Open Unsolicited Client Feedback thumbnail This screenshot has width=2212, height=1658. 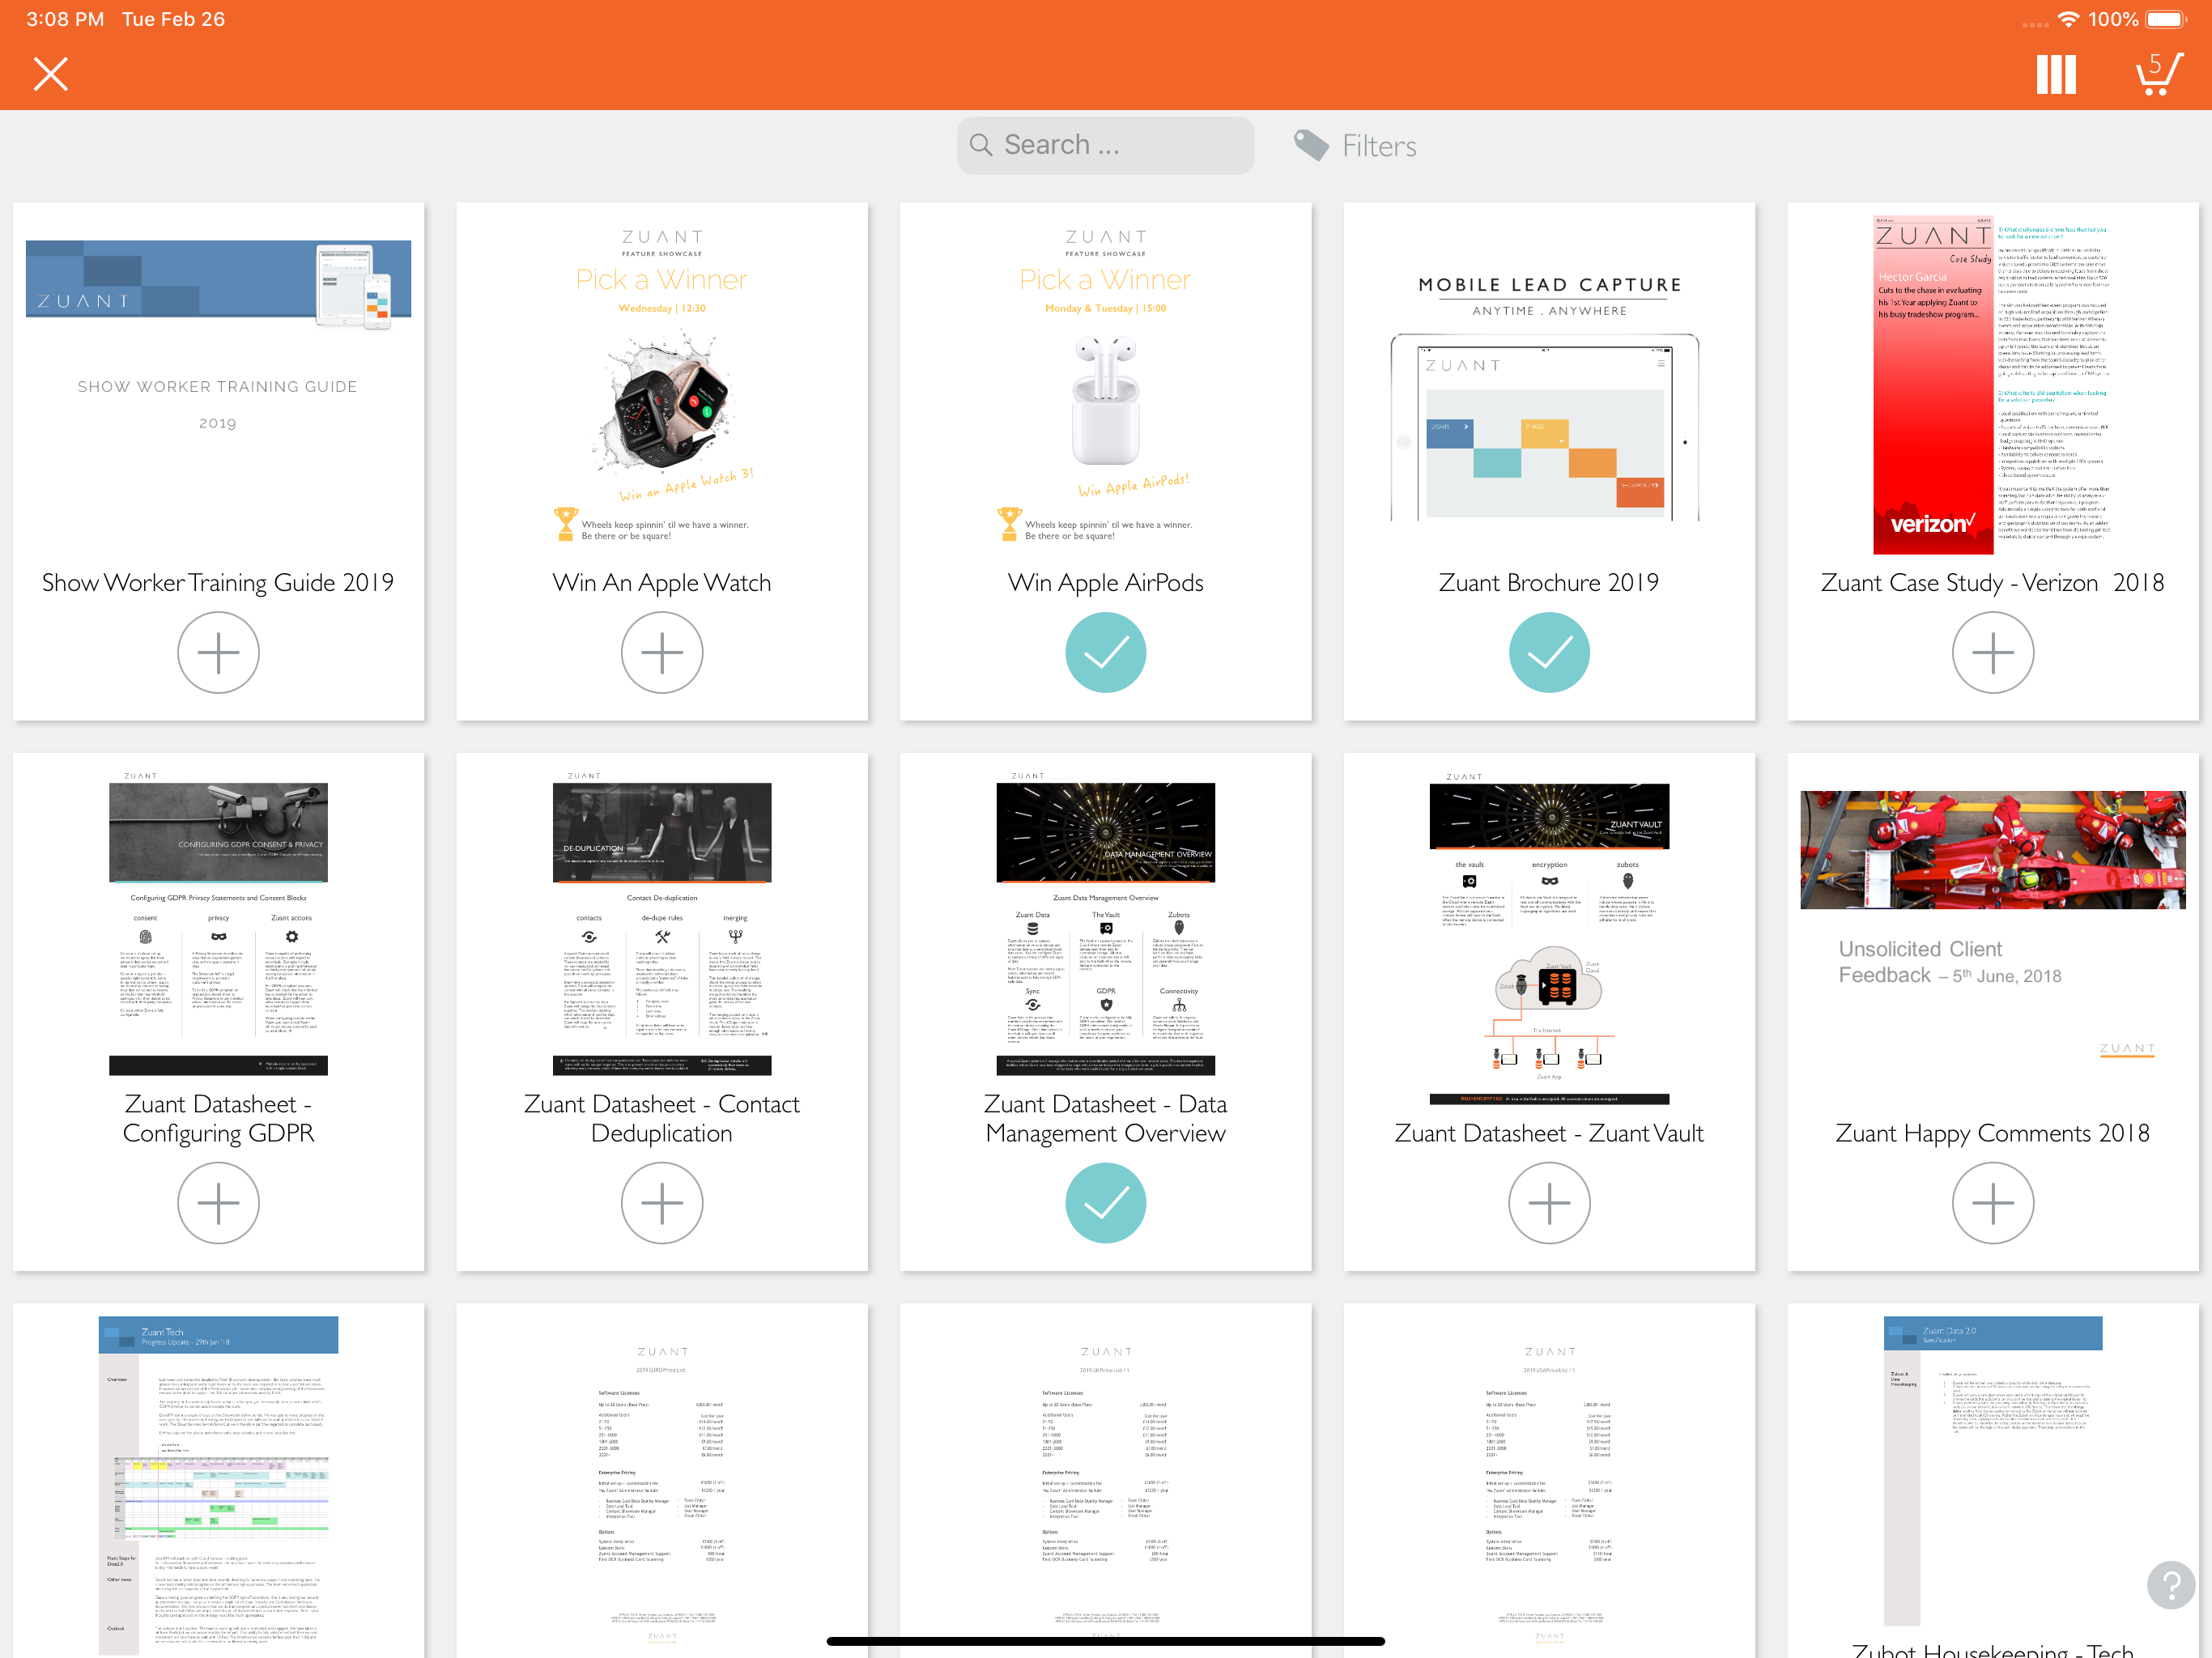pos(1993,925)
